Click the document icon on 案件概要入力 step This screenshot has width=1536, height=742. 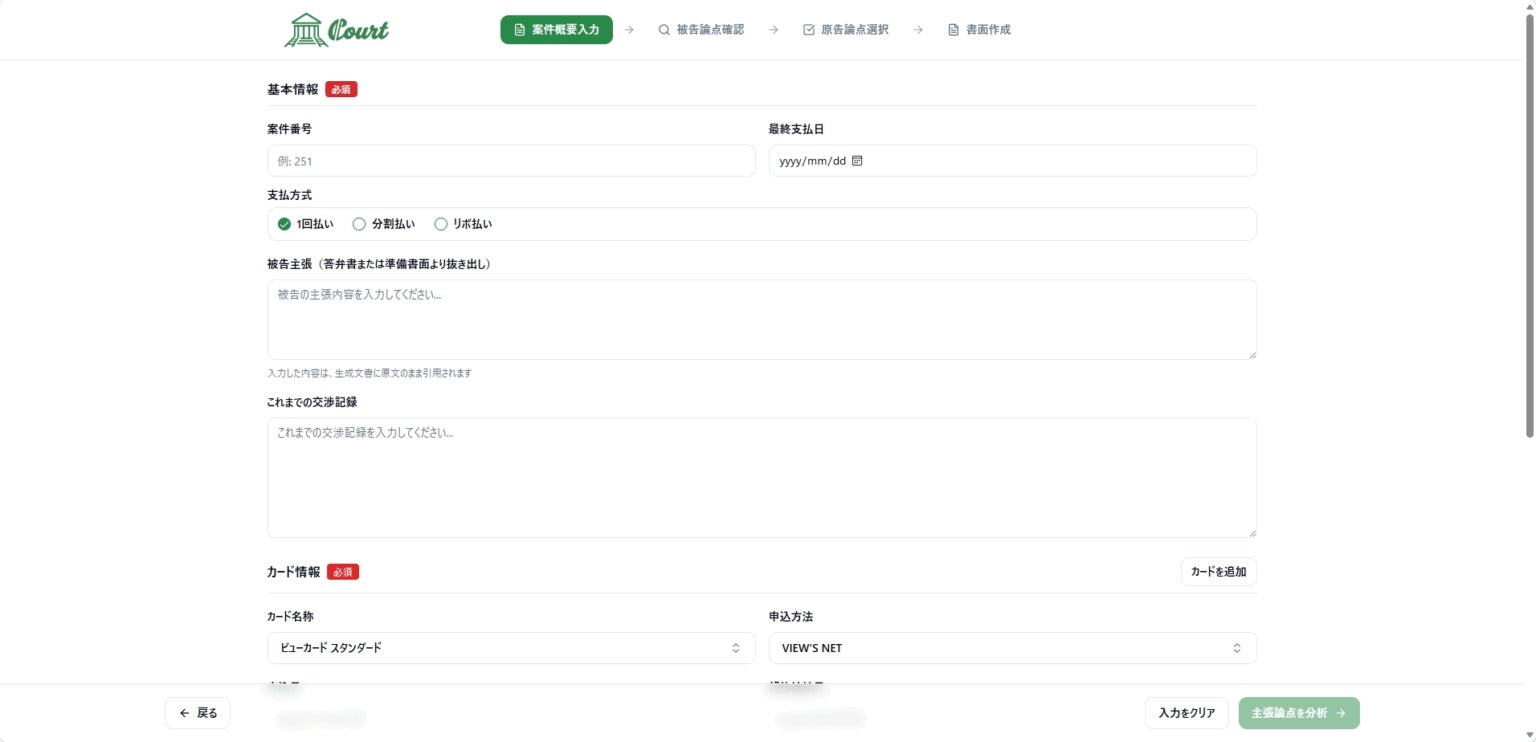[519, 29]
